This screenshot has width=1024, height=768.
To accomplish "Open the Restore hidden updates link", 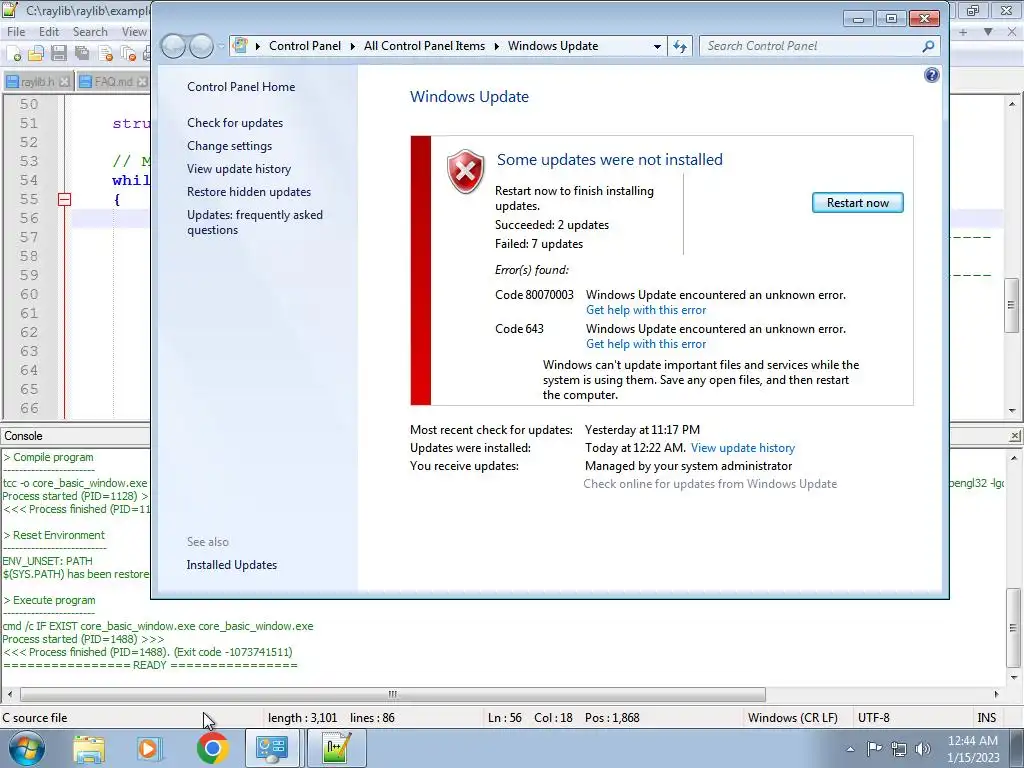I will pos(249,191).
